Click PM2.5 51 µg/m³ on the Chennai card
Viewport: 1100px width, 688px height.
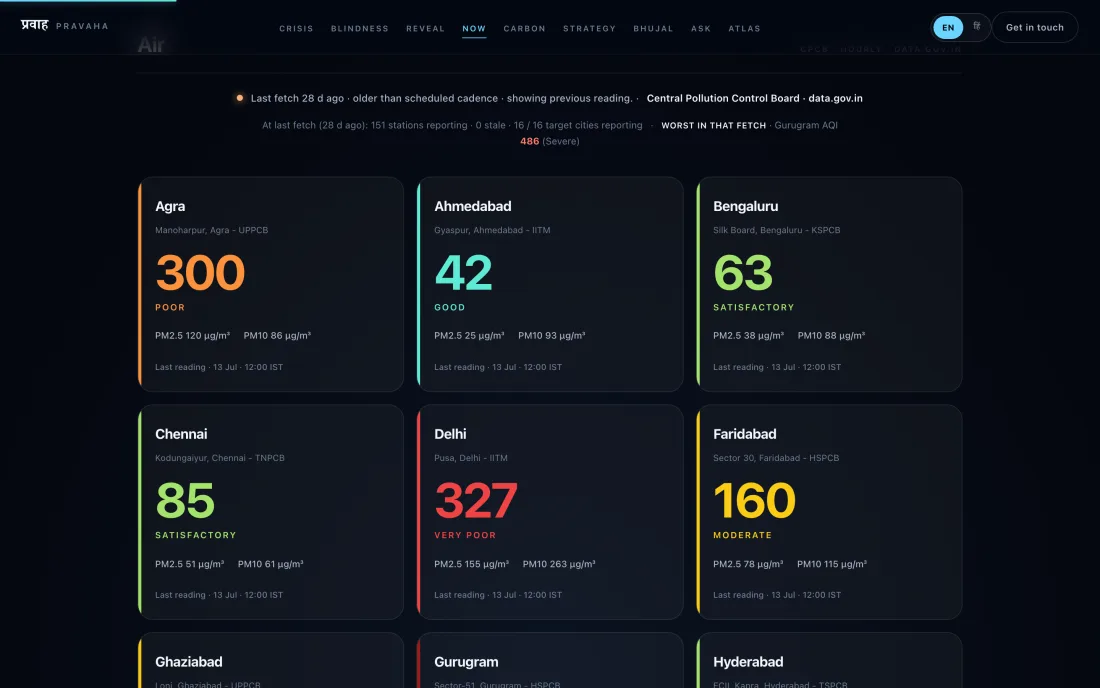pos(189,564)
